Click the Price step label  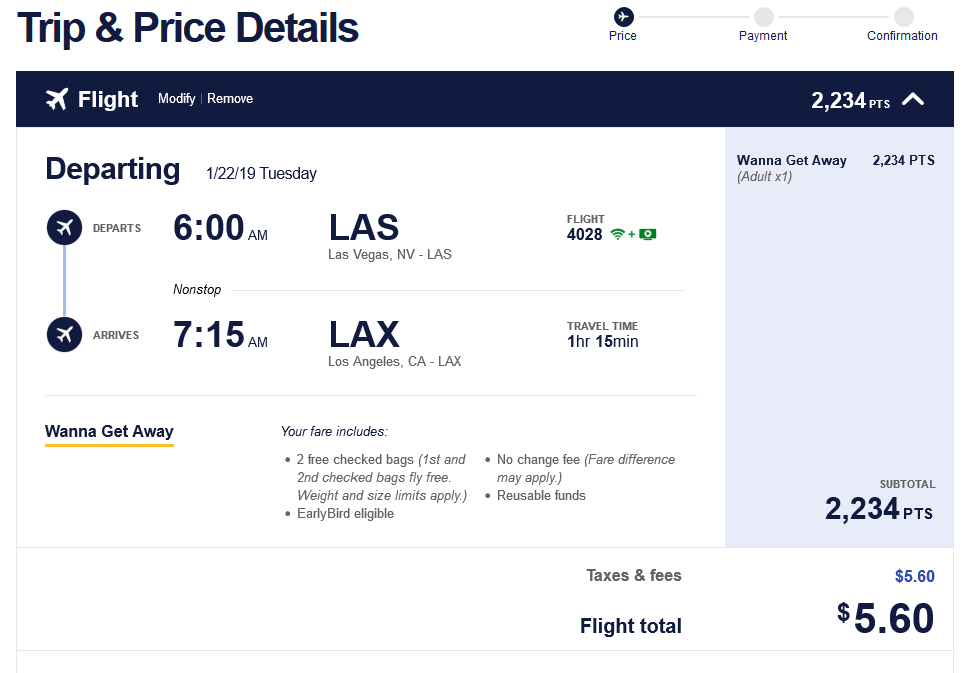pos(623,36)
